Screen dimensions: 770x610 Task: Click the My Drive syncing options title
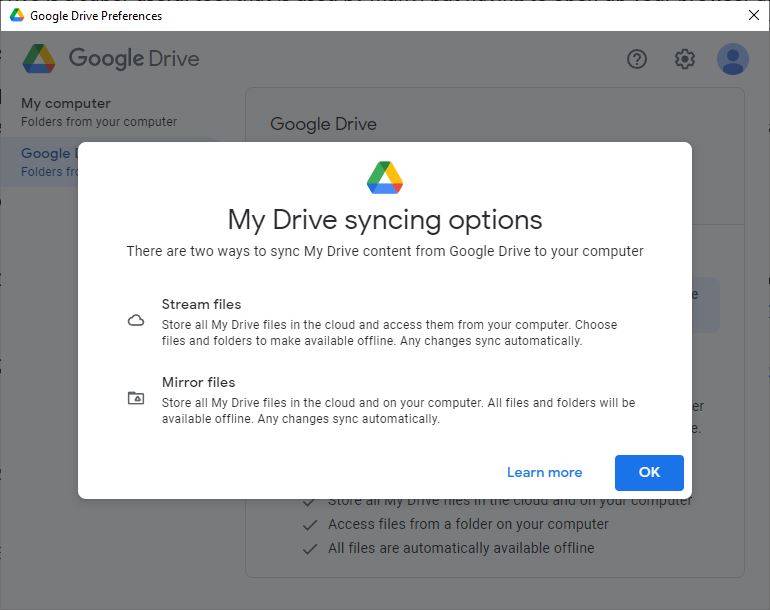click(385, 219)
